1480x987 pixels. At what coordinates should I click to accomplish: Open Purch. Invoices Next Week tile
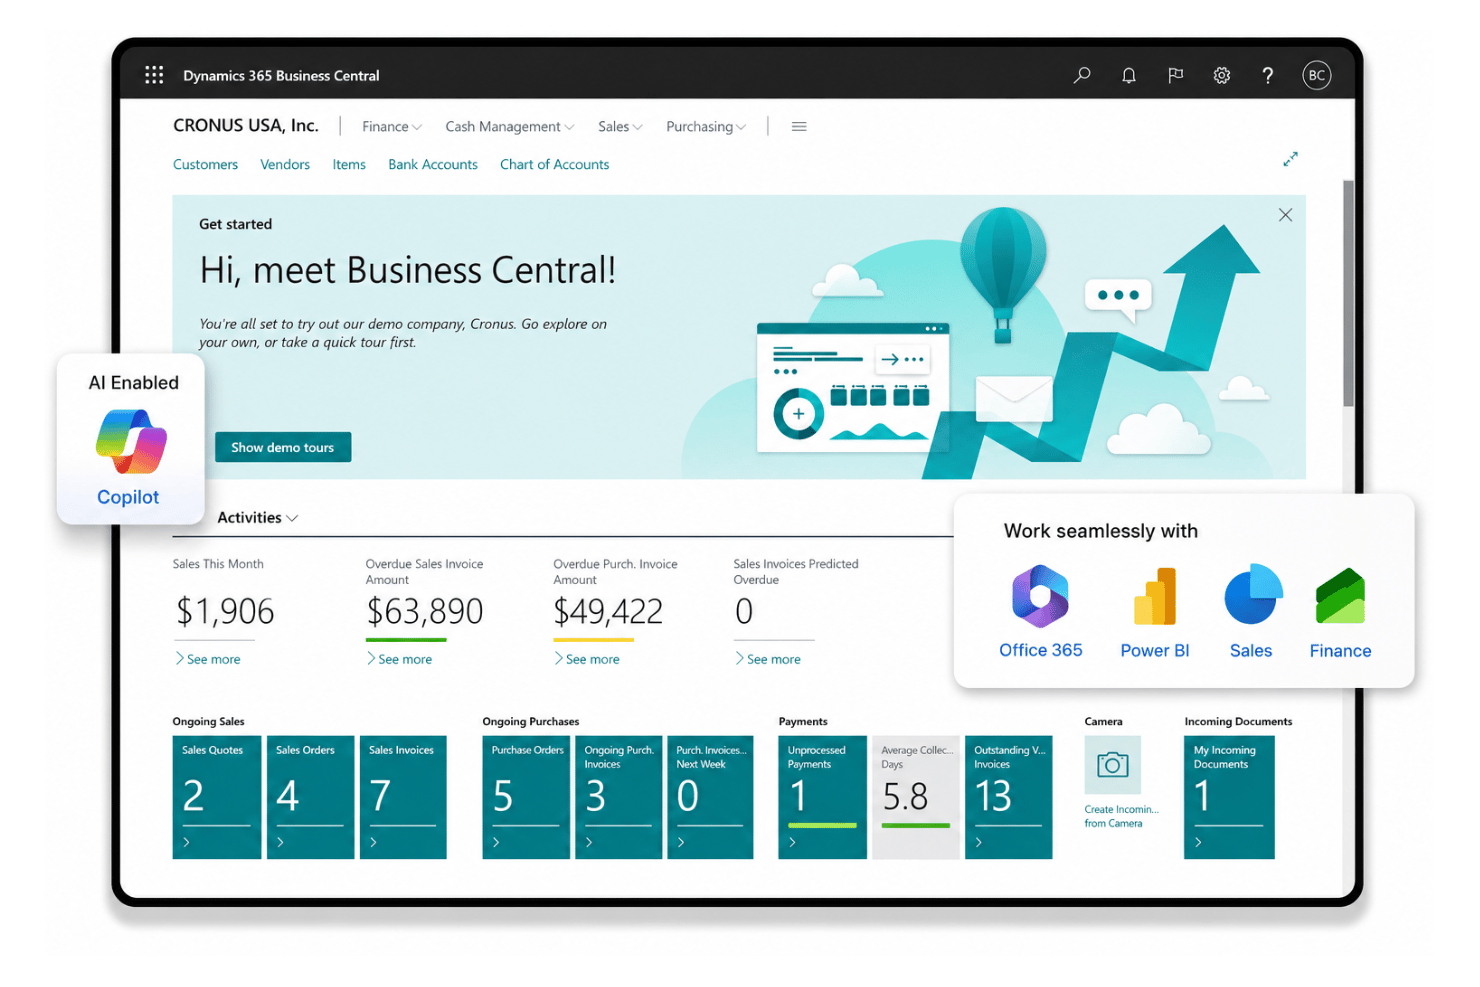click(710, 797)
